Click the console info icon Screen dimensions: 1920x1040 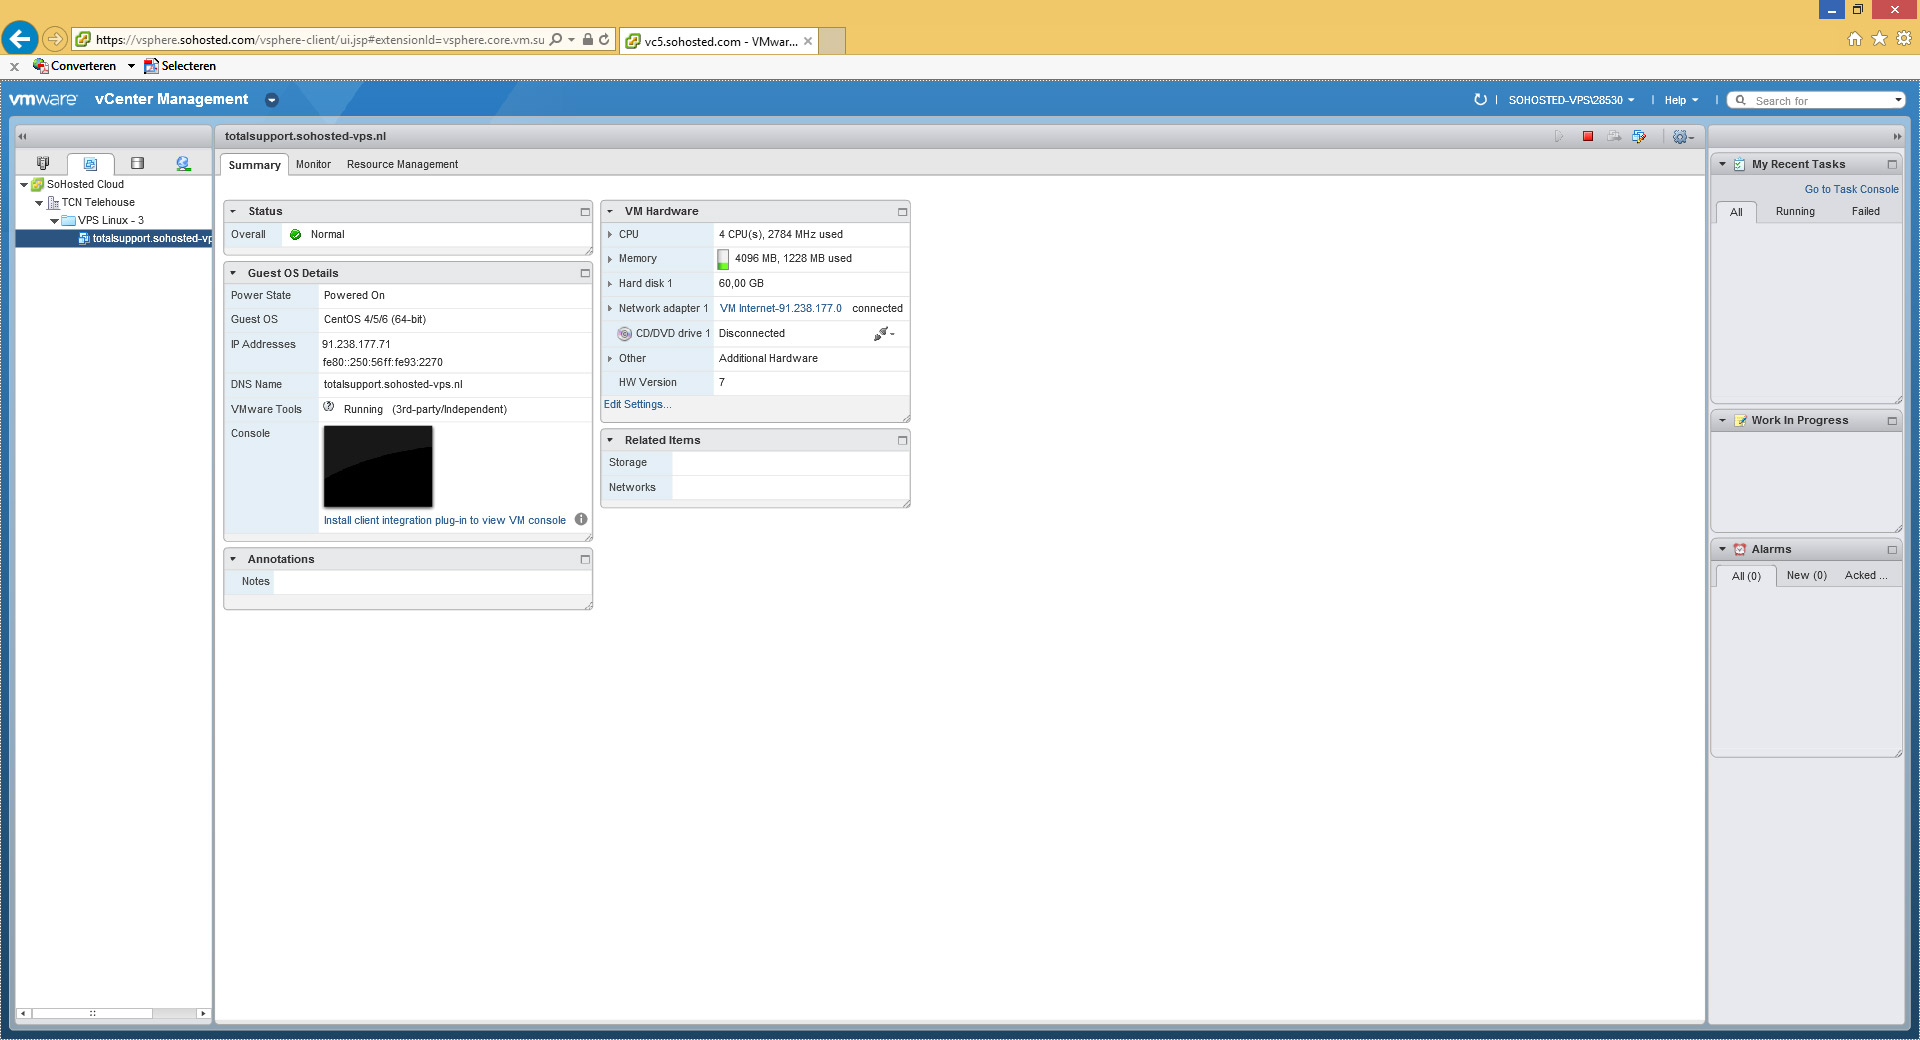(581, 519)
